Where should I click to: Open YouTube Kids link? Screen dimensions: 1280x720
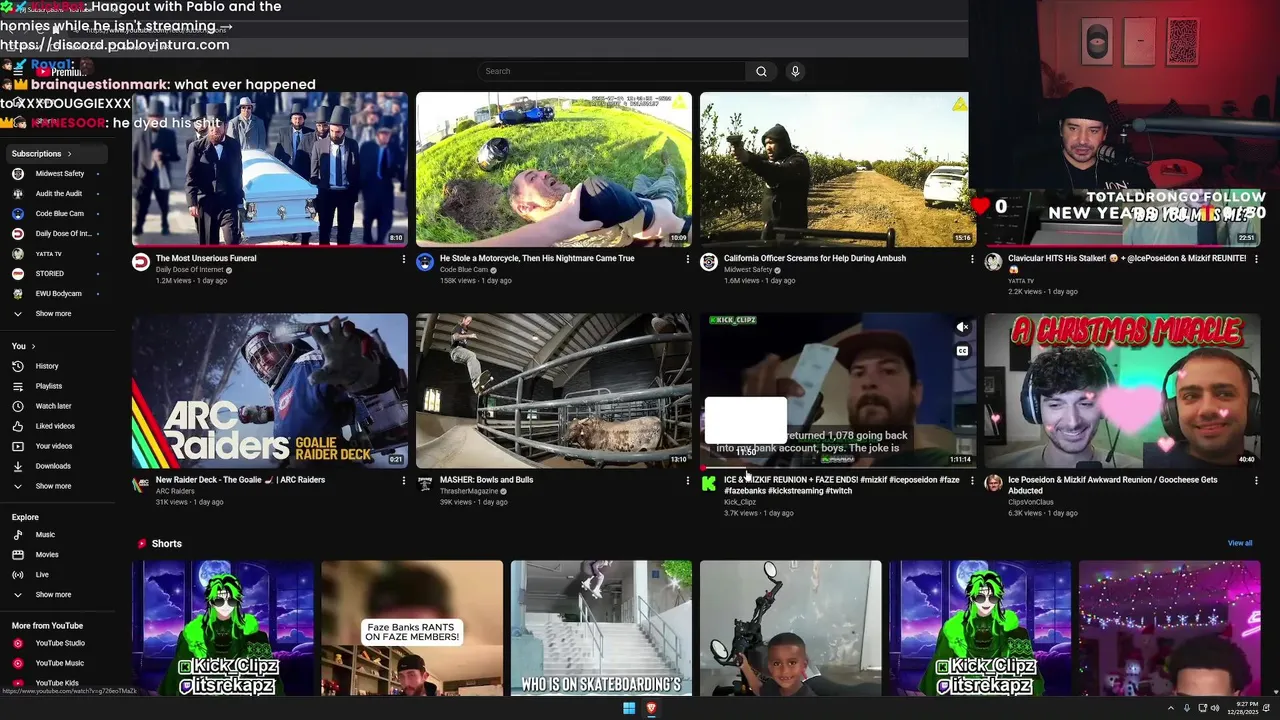pyautogui.click(x=57, y=683)
